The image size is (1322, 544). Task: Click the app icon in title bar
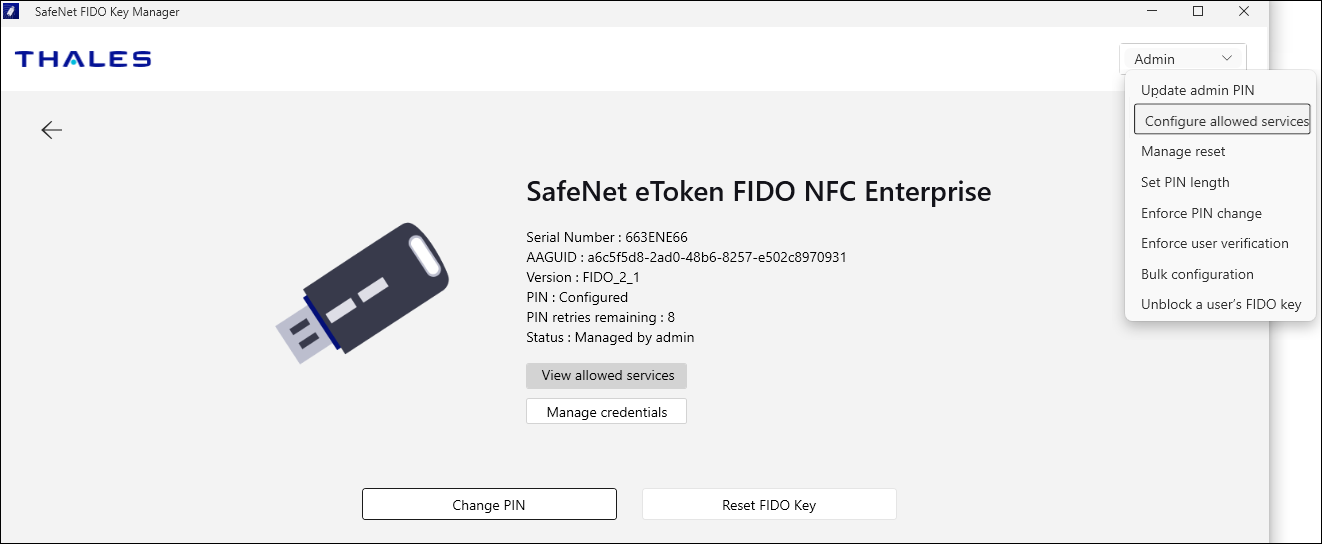(x=13, y=12)
